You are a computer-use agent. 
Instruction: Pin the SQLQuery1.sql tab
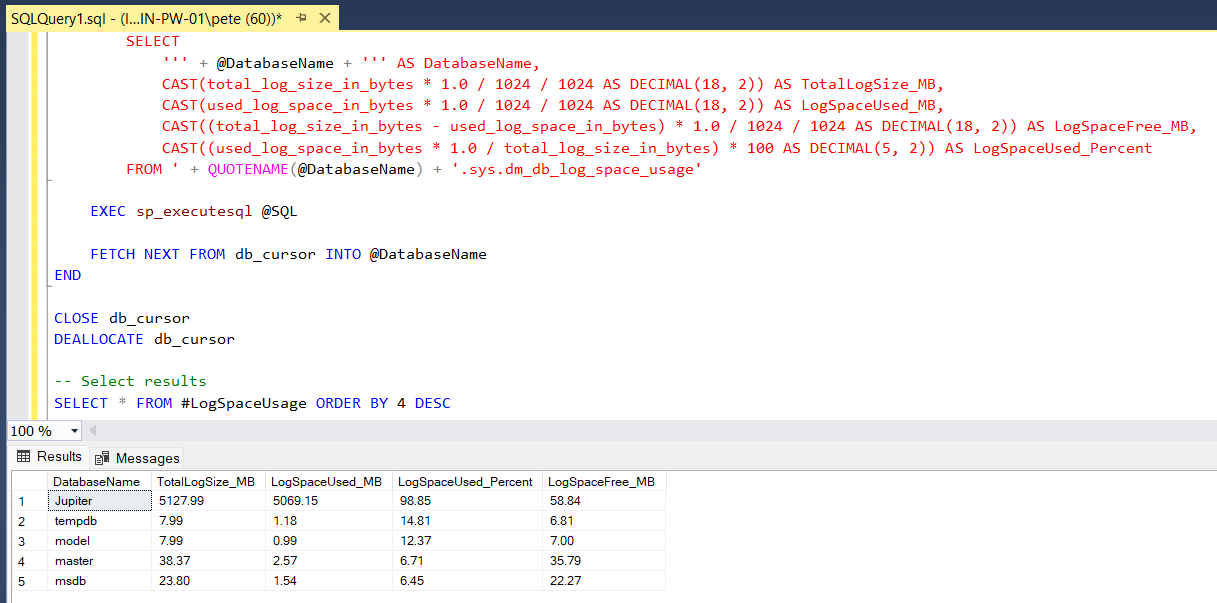point(300,19)
